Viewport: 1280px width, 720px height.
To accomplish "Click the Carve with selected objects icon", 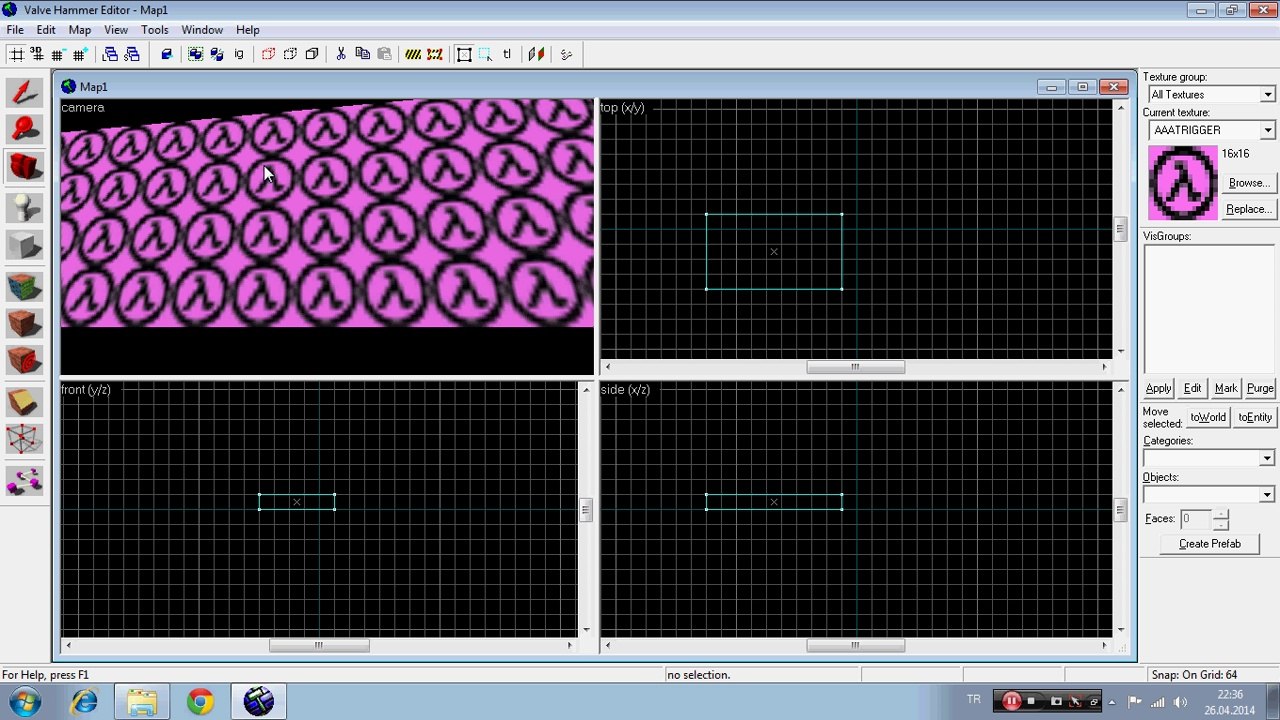I will (167, 54).
